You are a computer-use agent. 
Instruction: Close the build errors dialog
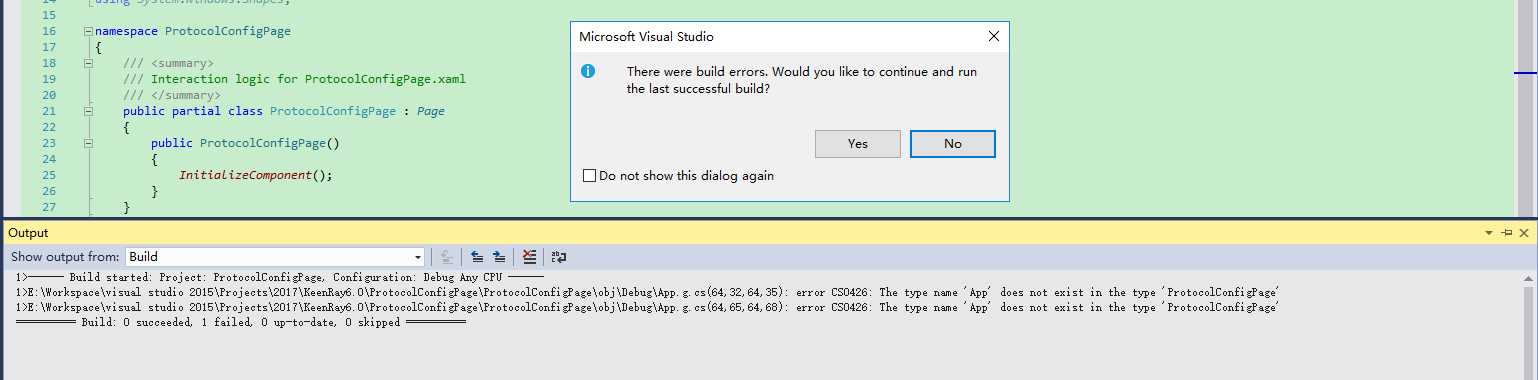tap(993, 37)
